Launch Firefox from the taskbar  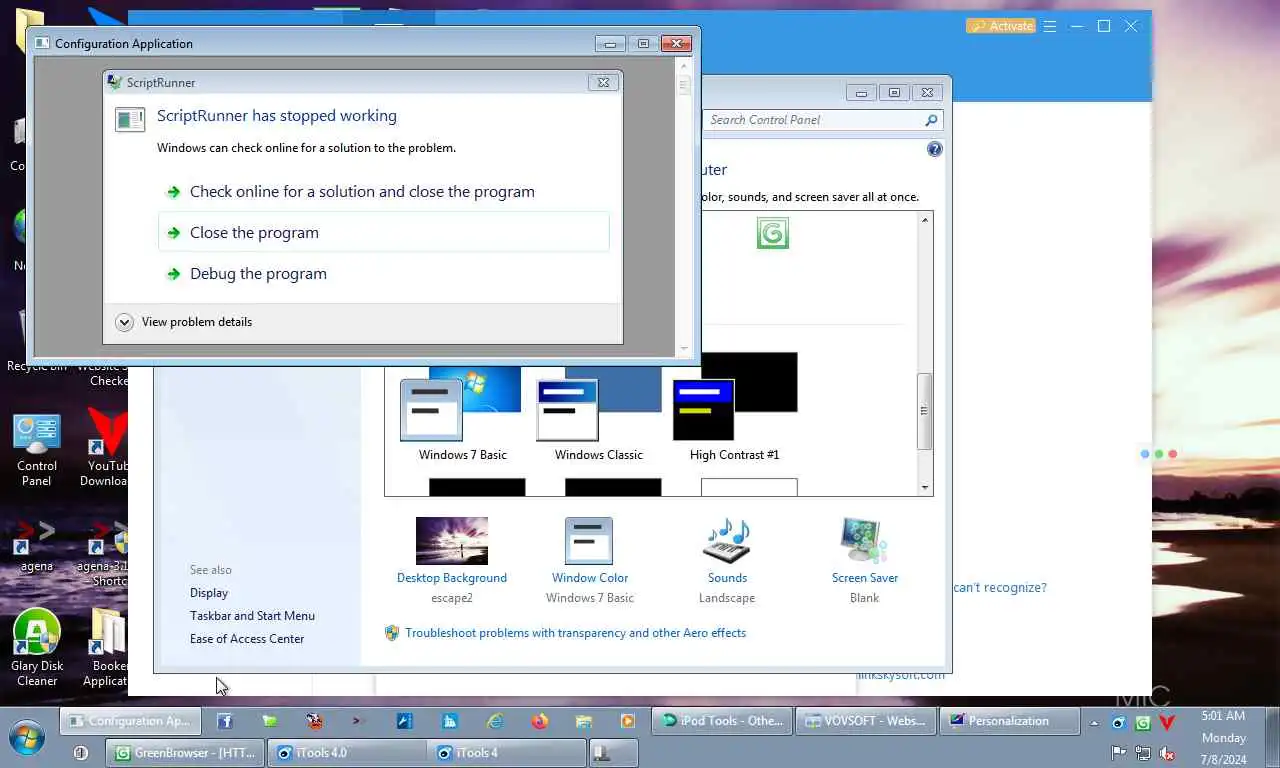tap(540, 721)
